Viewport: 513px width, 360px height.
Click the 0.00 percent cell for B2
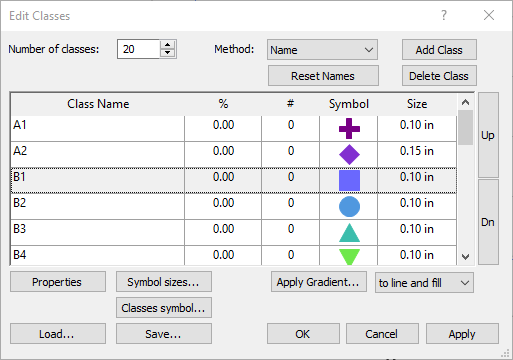point(223,207)
